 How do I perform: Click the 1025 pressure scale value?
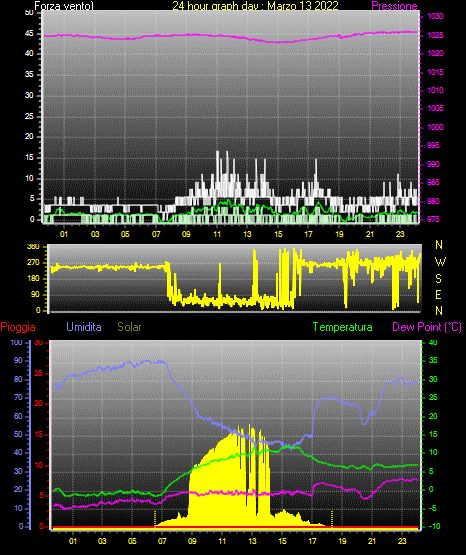tap(435, 35)
